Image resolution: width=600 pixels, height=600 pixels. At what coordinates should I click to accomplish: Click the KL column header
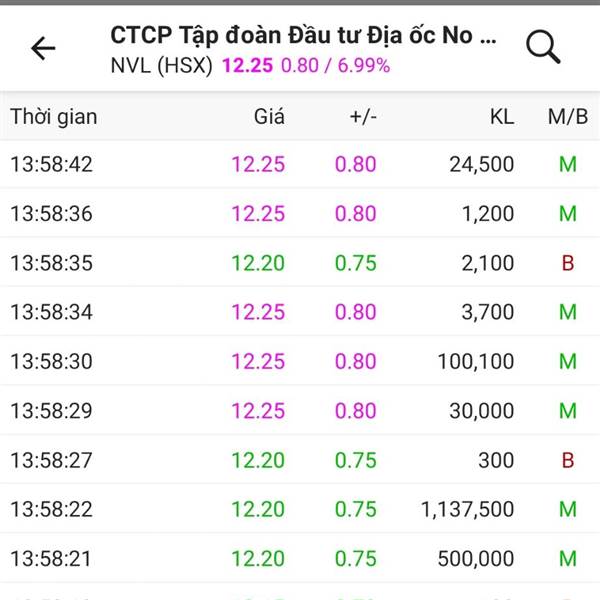(502, 117)
